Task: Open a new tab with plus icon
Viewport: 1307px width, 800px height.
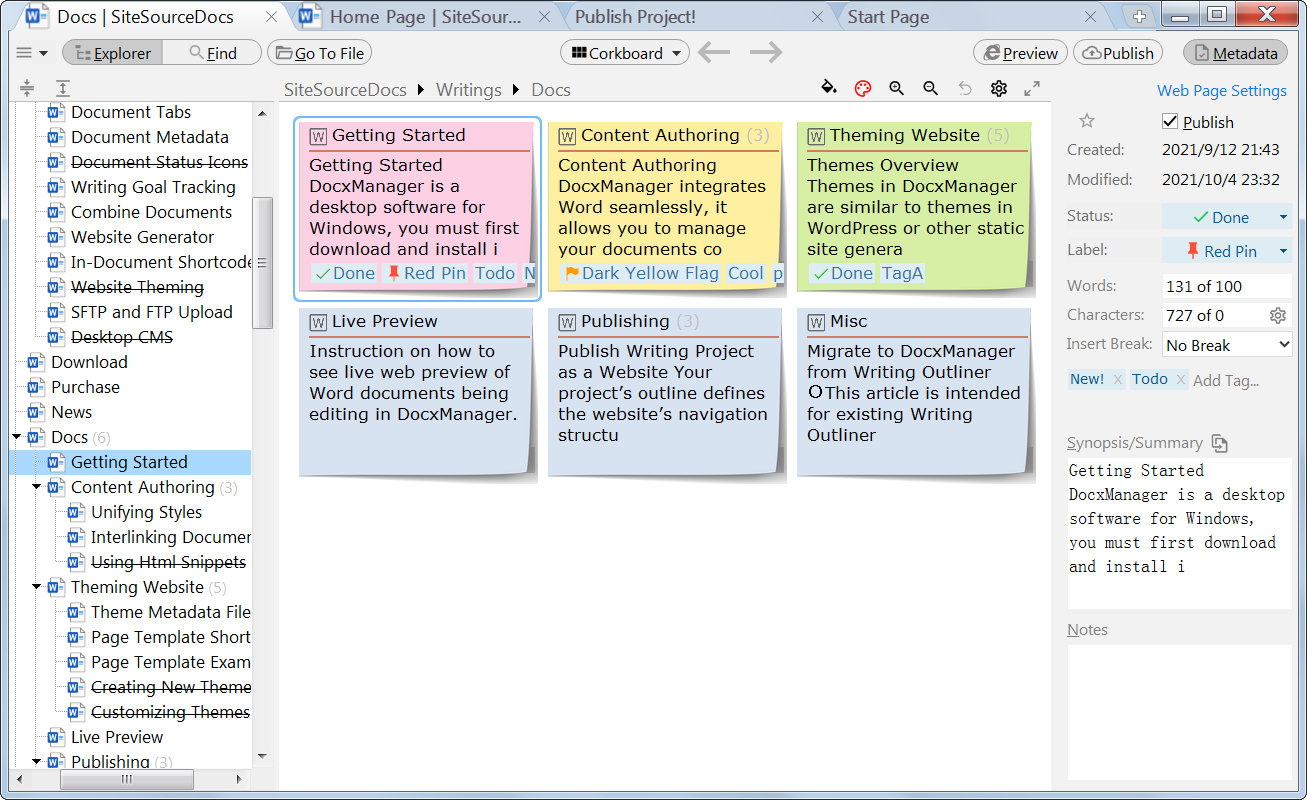Action: 1138,16
